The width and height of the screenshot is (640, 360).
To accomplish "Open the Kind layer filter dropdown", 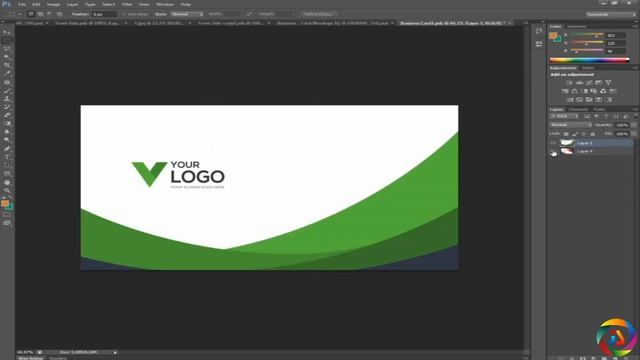I will [x=564, y=116].
